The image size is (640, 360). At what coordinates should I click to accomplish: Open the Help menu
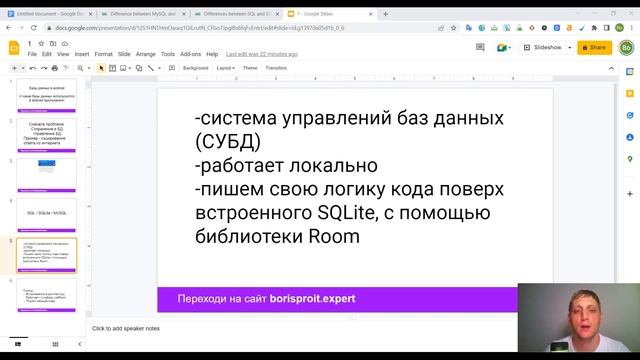[212, 54]
